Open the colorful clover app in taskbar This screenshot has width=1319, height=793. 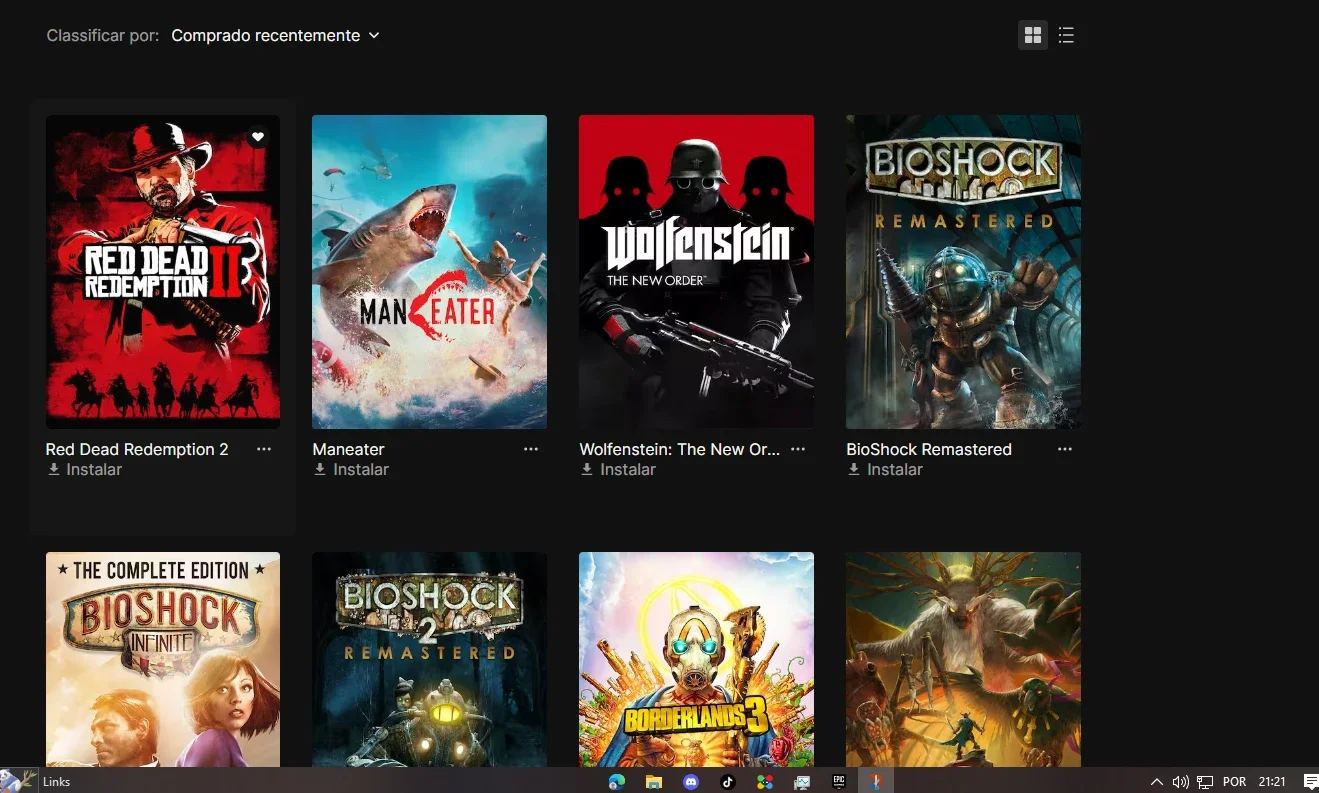(x=765, y=781)
